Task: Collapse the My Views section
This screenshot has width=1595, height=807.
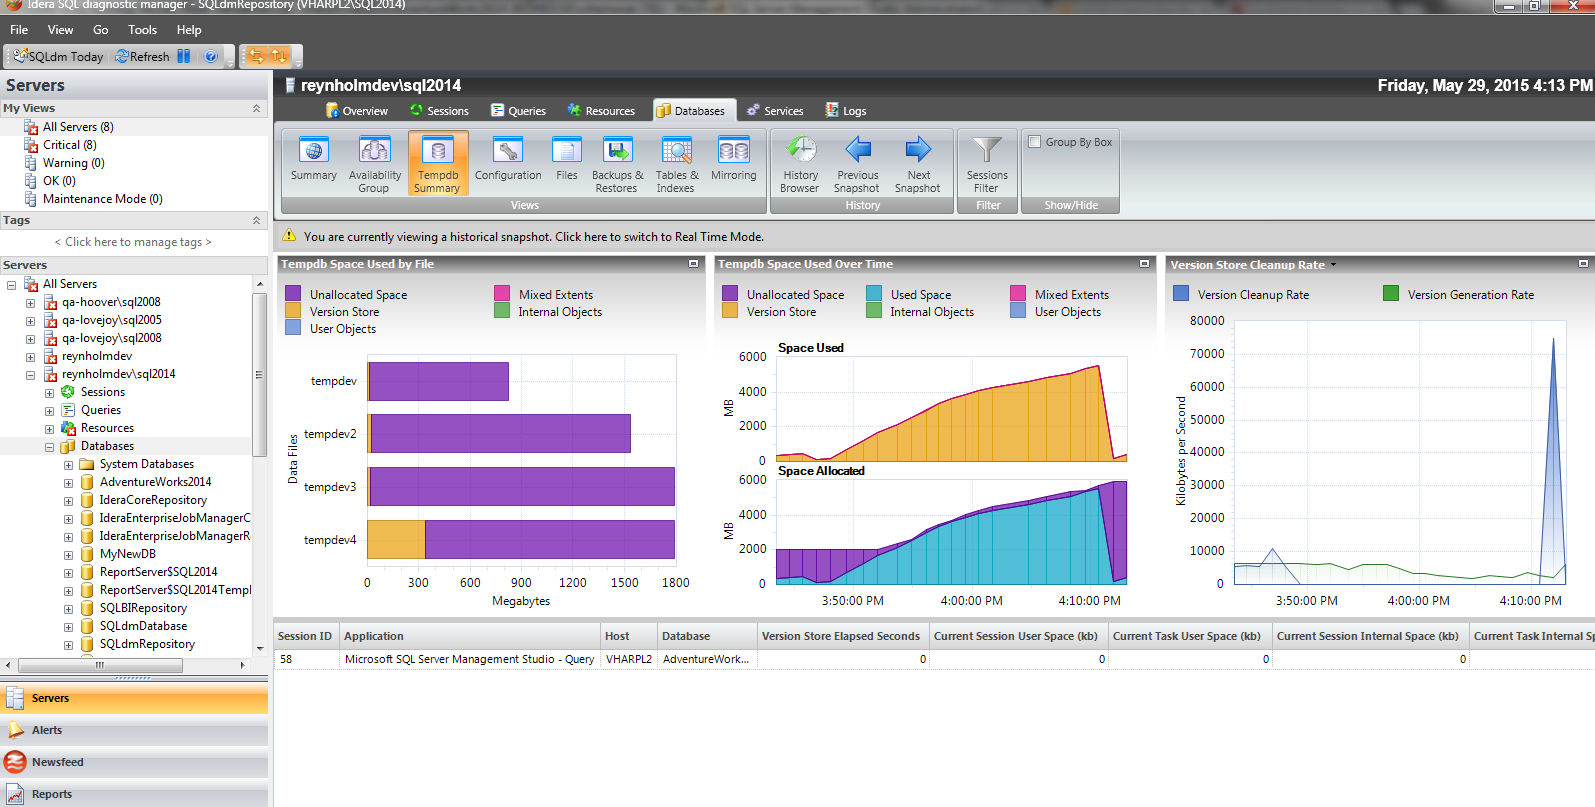Action: click(256, 108)
